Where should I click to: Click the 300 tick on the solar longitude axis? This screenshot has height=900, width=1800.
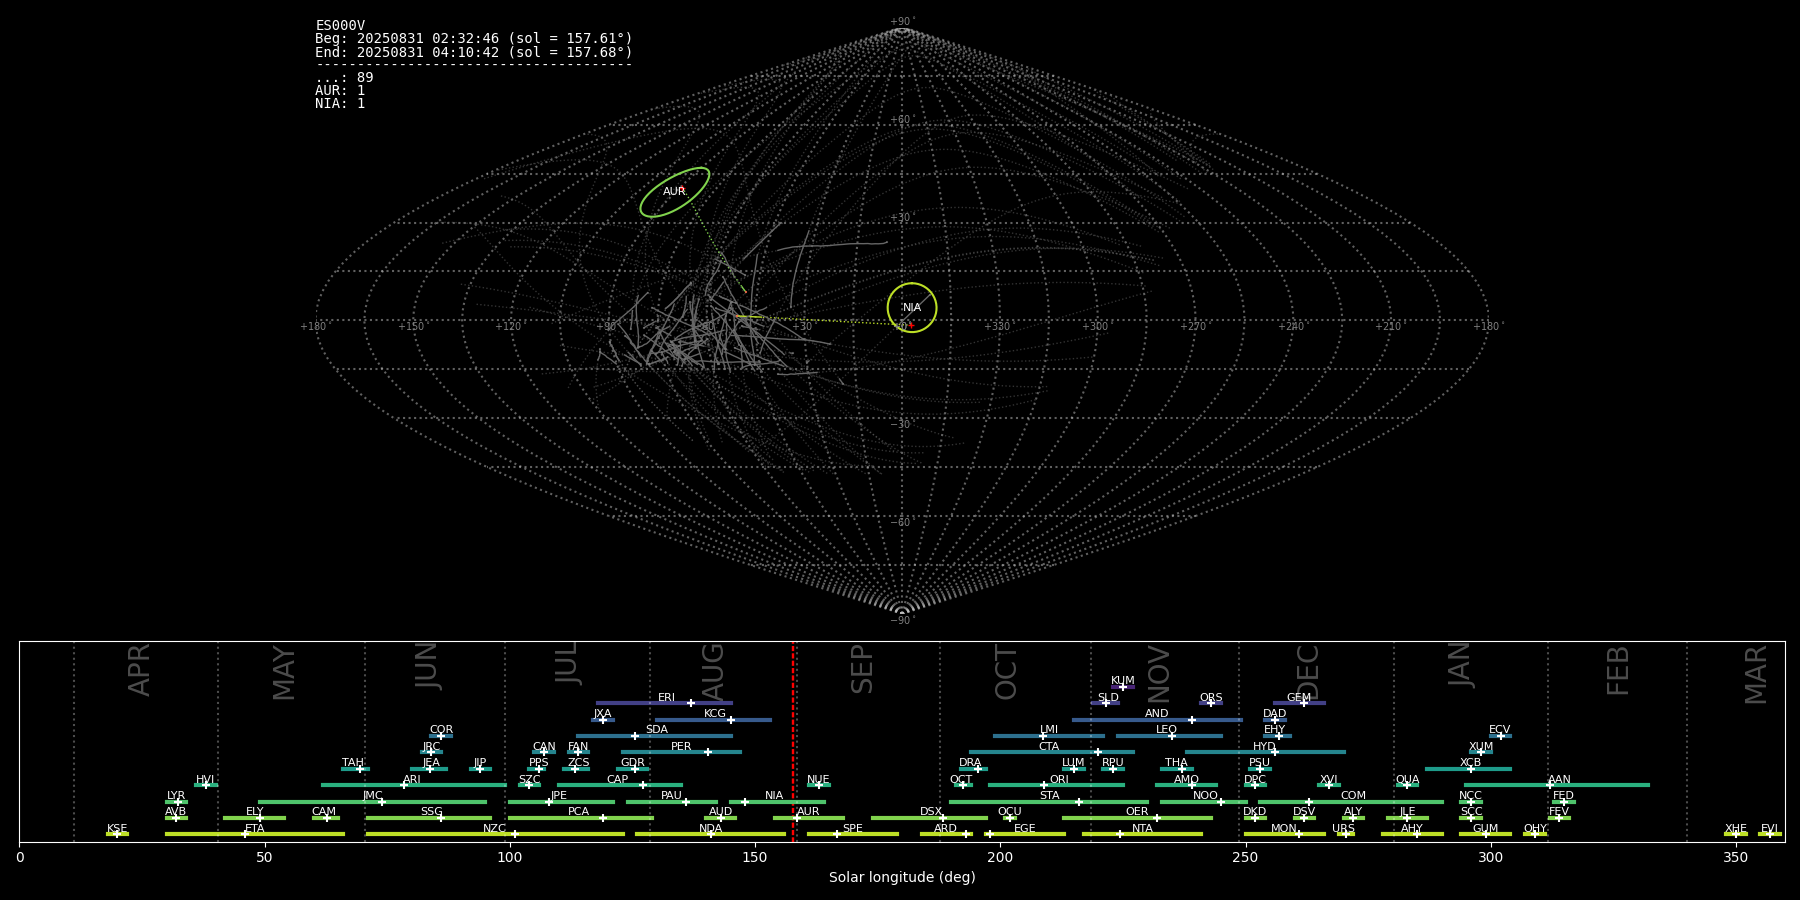point(1490,857)
